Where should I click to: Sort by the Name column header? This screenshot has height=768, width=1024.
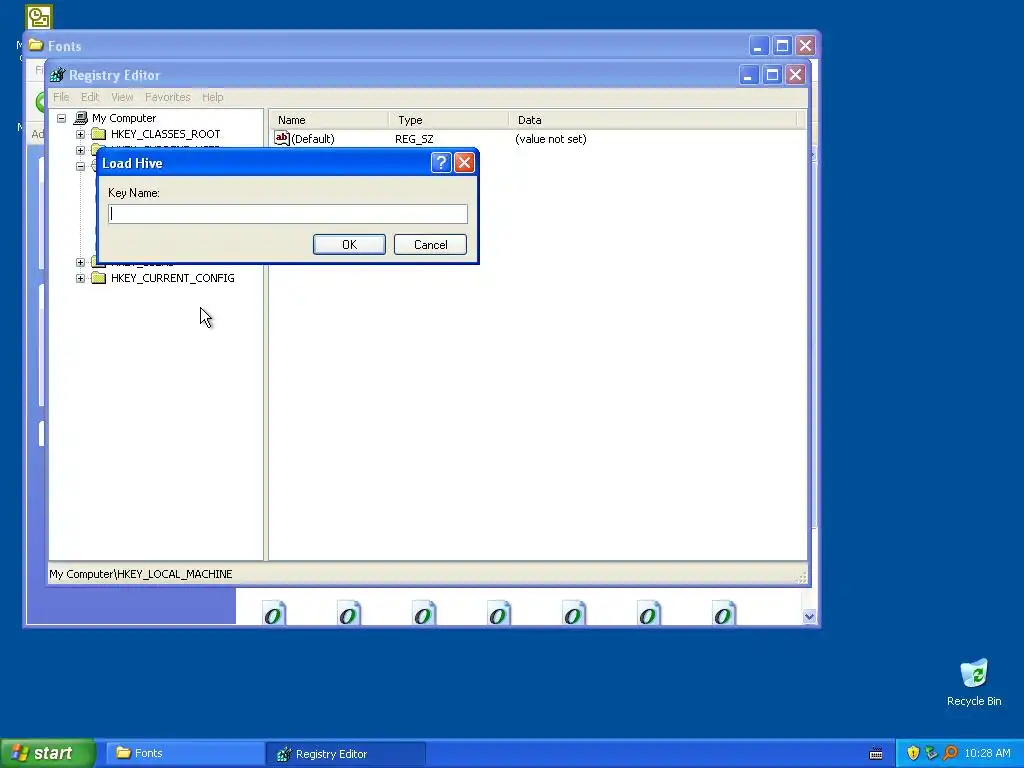[329, 120]
